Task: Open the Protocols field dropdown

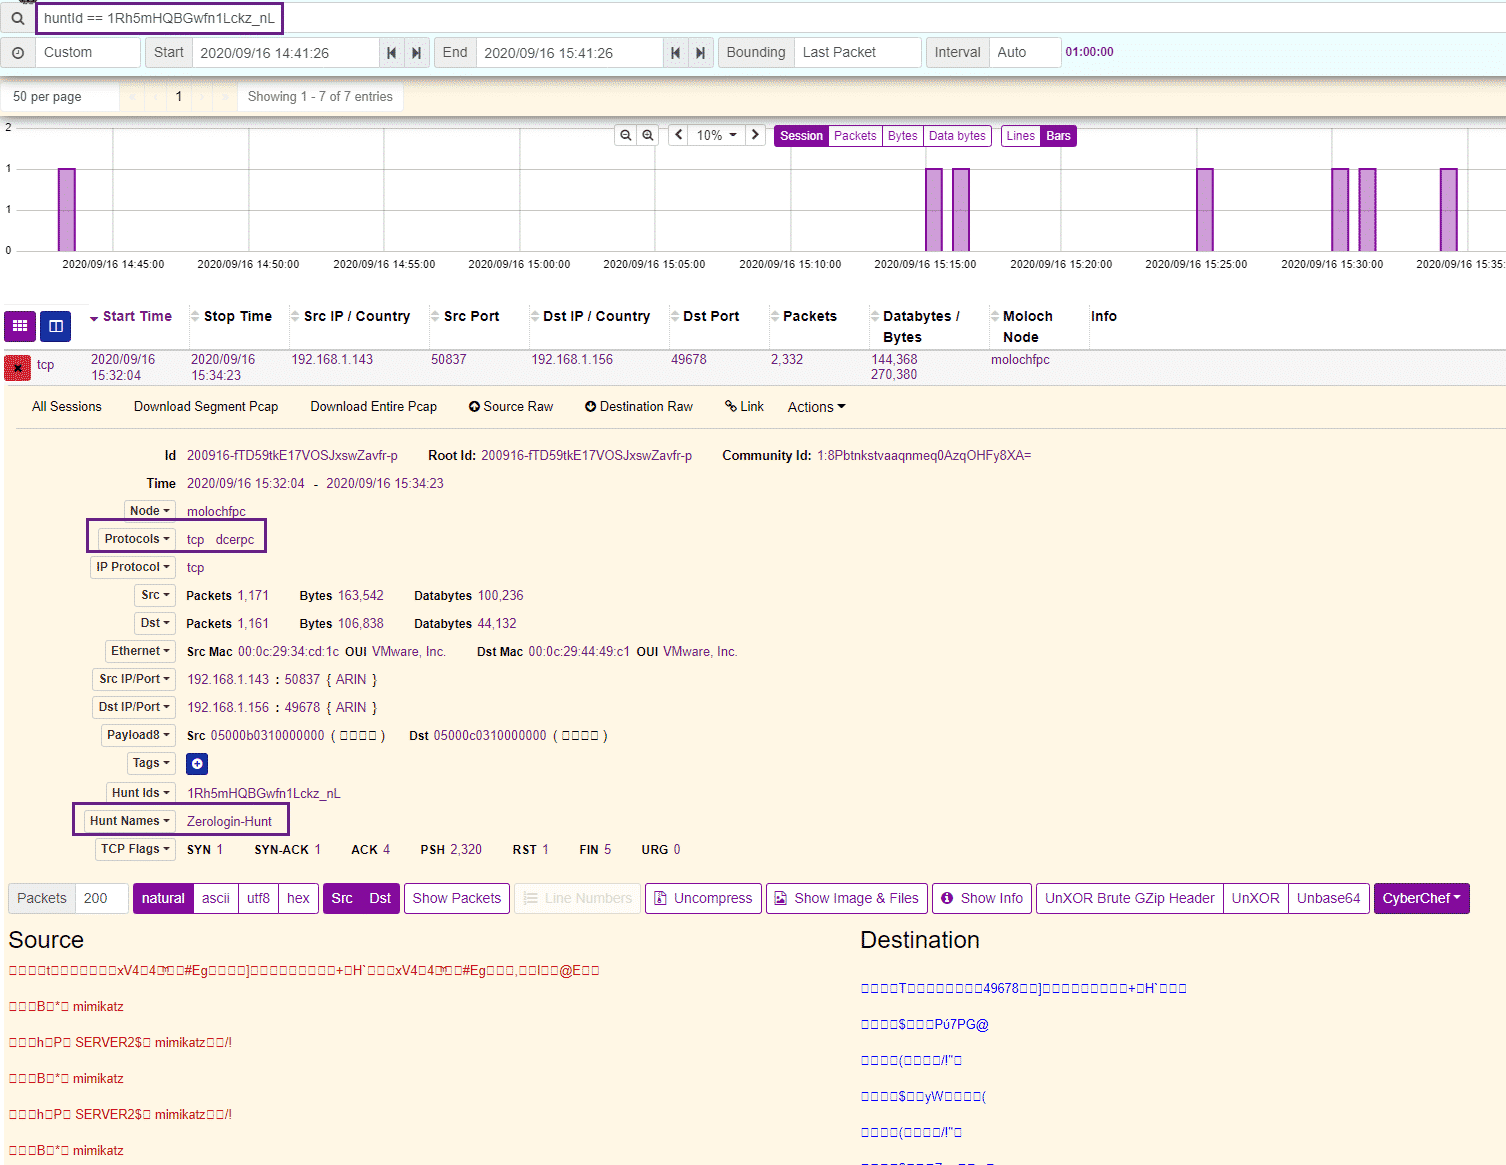Action: click(137, 539)
